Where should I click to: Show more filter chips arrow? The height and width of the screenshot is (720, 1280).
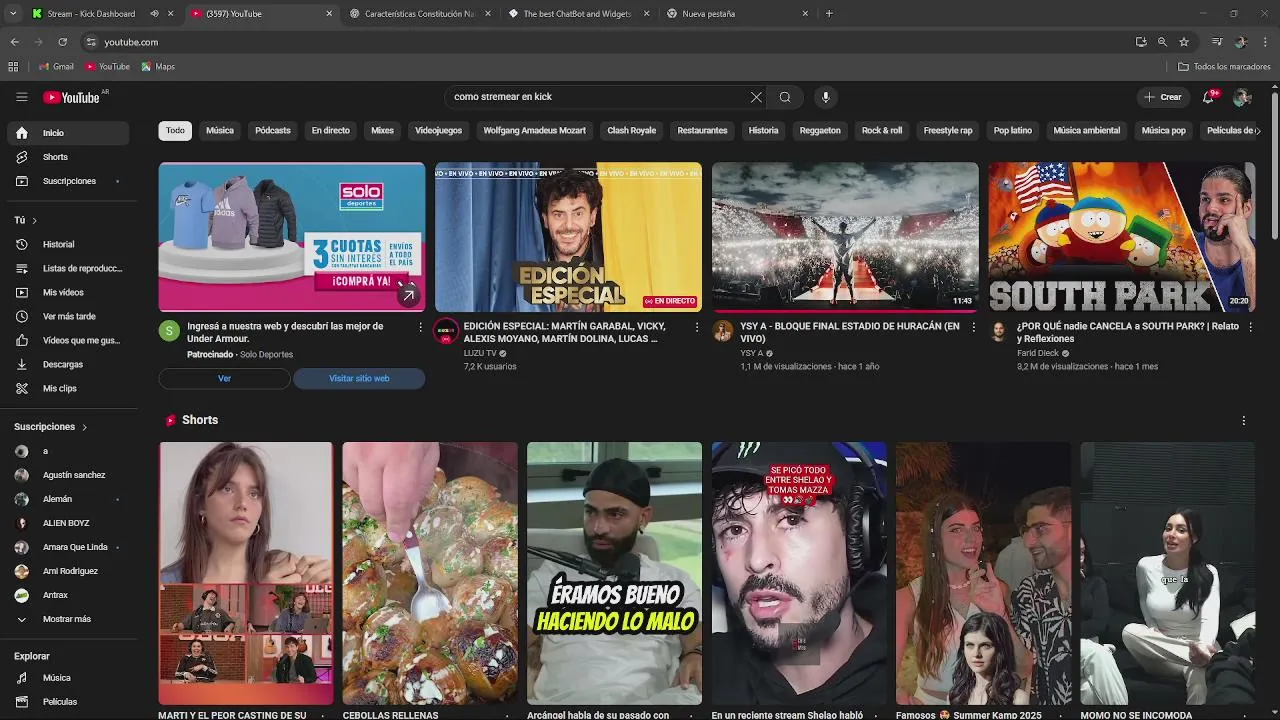tap(1258, 131)
